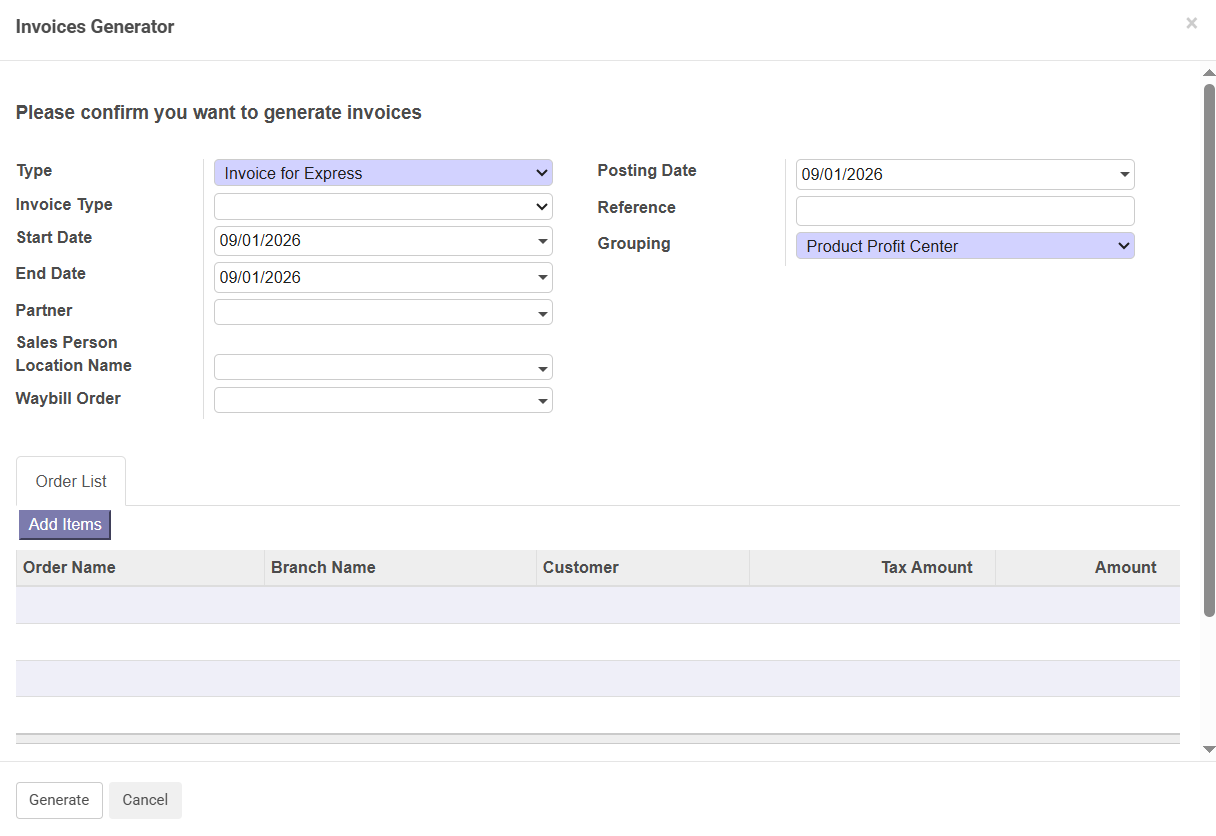Viewport: 1216px width, 836px height.
Task: Click the Cancel button
Action: click(145, 800)
